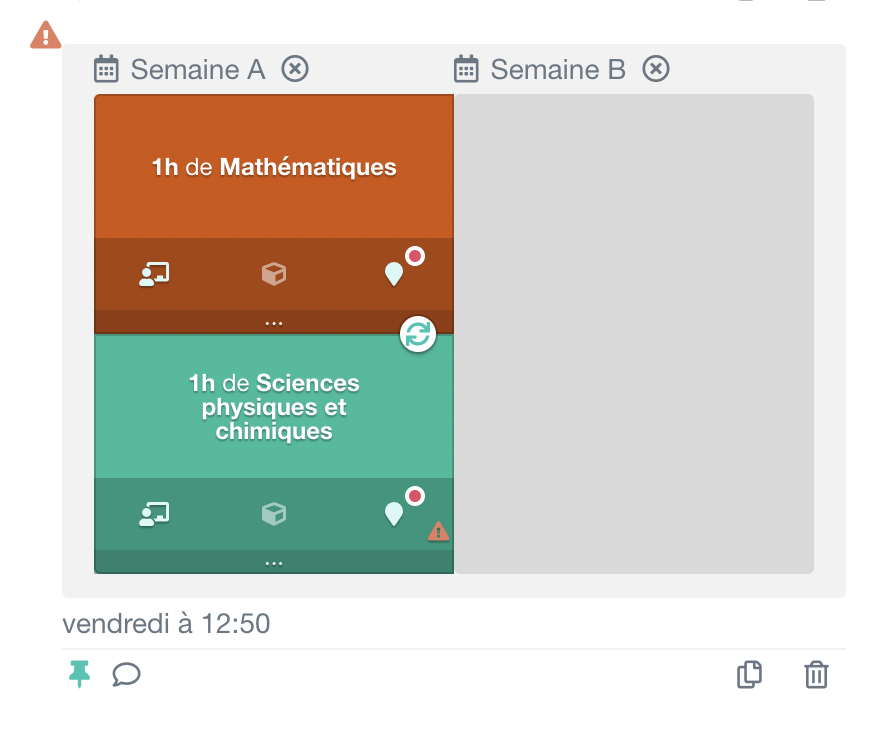This screenshot has height=740, width=890.
Task: Remove Semaine B with its X button
Action: 656,69
